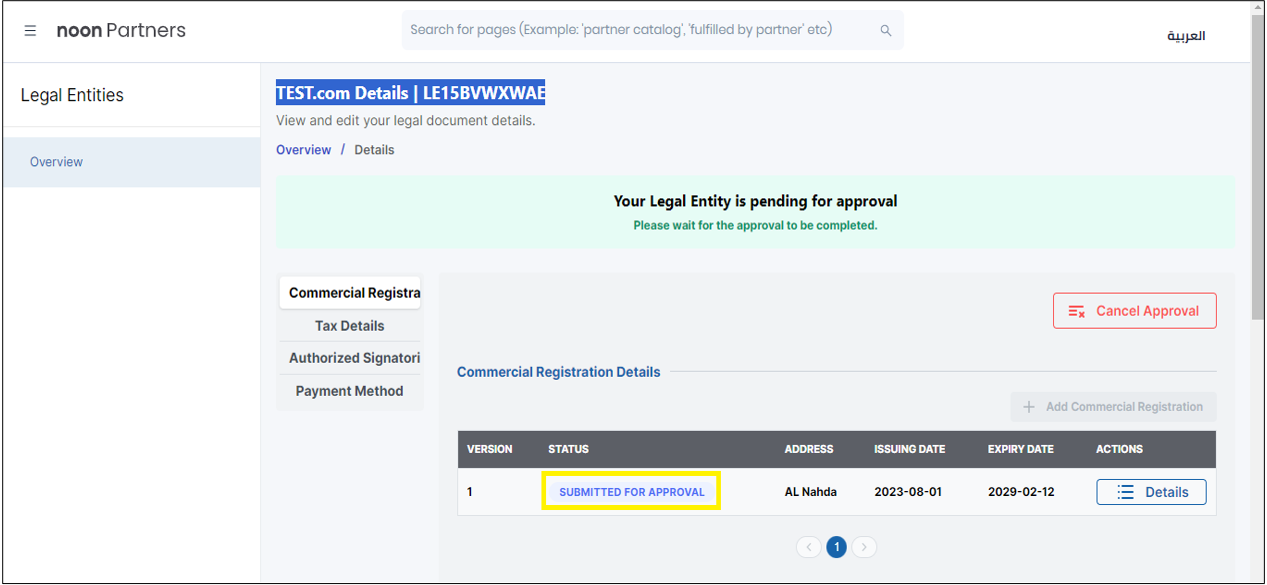Select page 1 in pagination
Image resolution: width=1267 pixels, height=585 pixels.
click(x=837, y=547)
